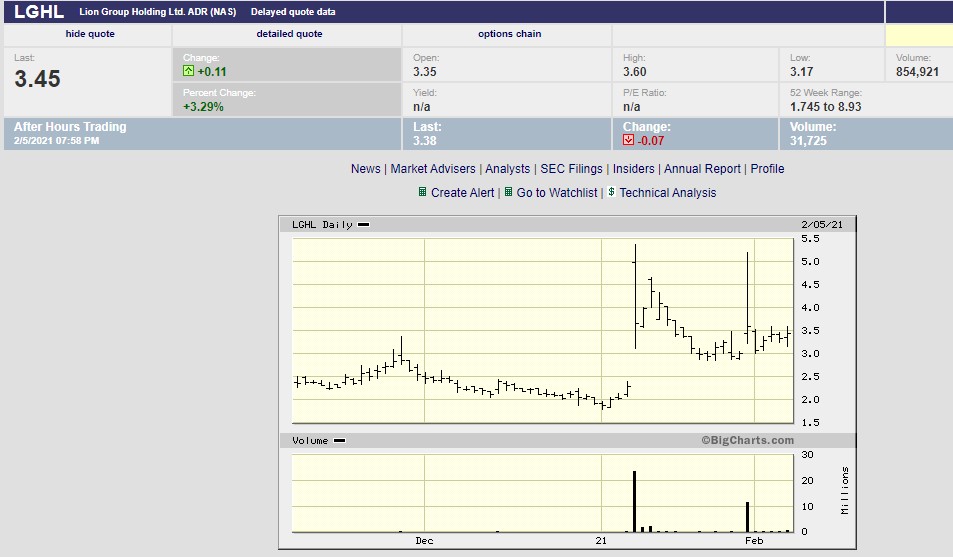Click the BigCharts.com watermark on chart
The height and width of the screenshot is (557, 953).
(747, 440)
